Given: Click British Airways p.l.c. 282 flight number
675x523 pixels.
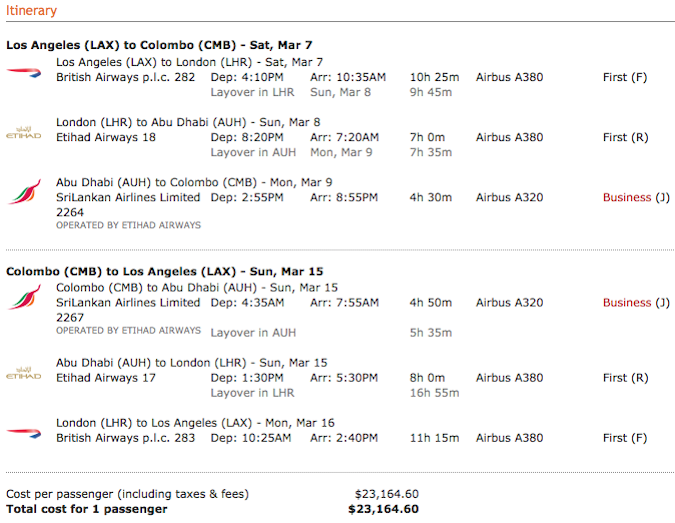Looking at the screenshot, I should tap(125, 77).
